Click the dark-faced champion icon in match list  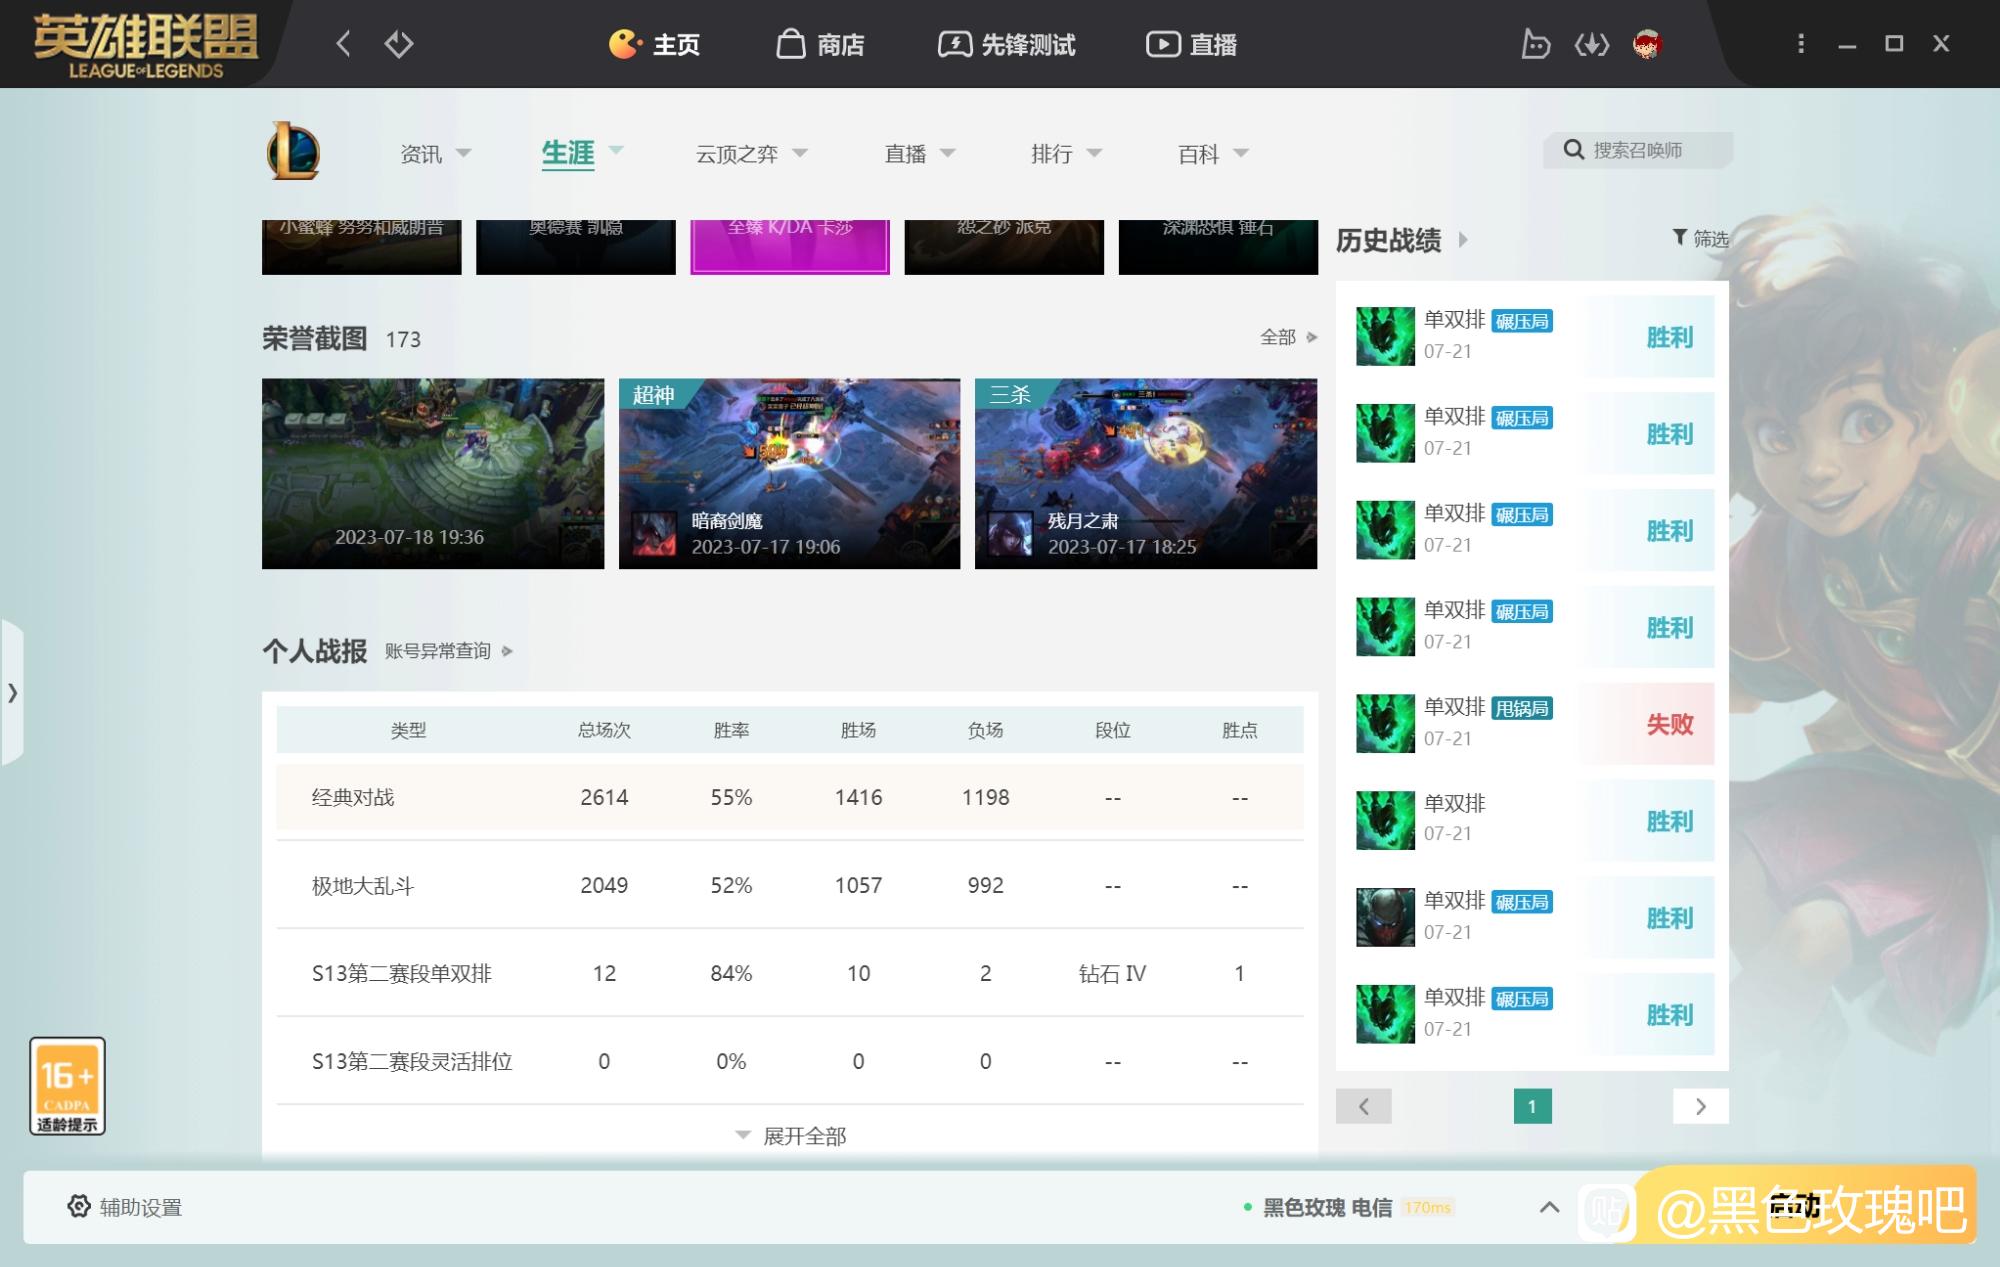tap(1385, 917)
